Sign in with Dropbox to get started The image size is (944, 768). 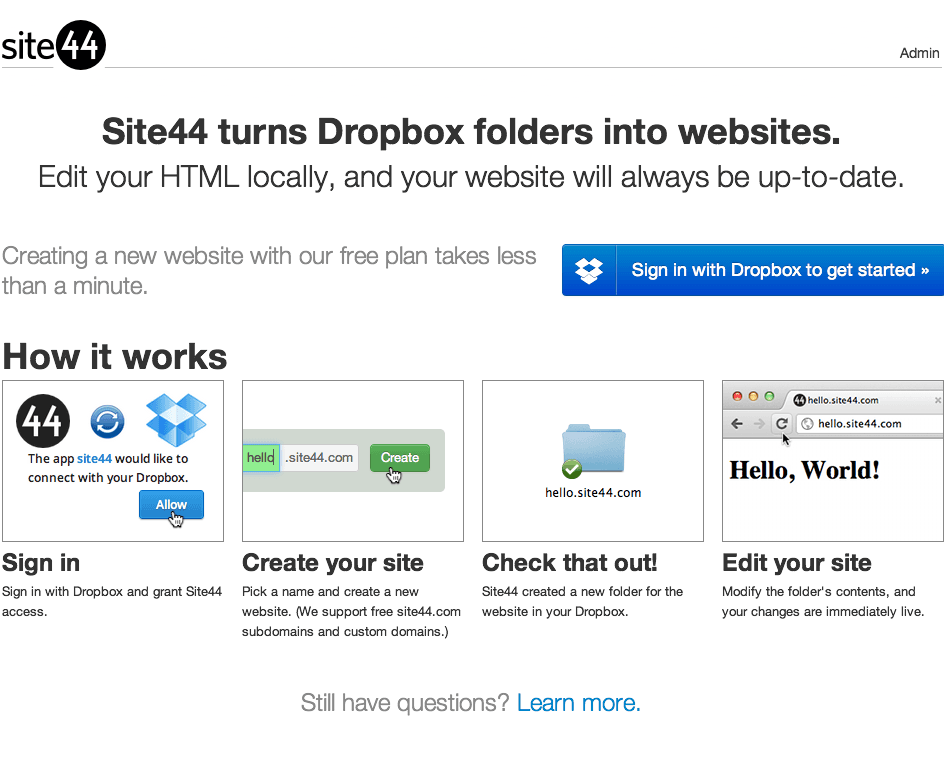(753, 270)
